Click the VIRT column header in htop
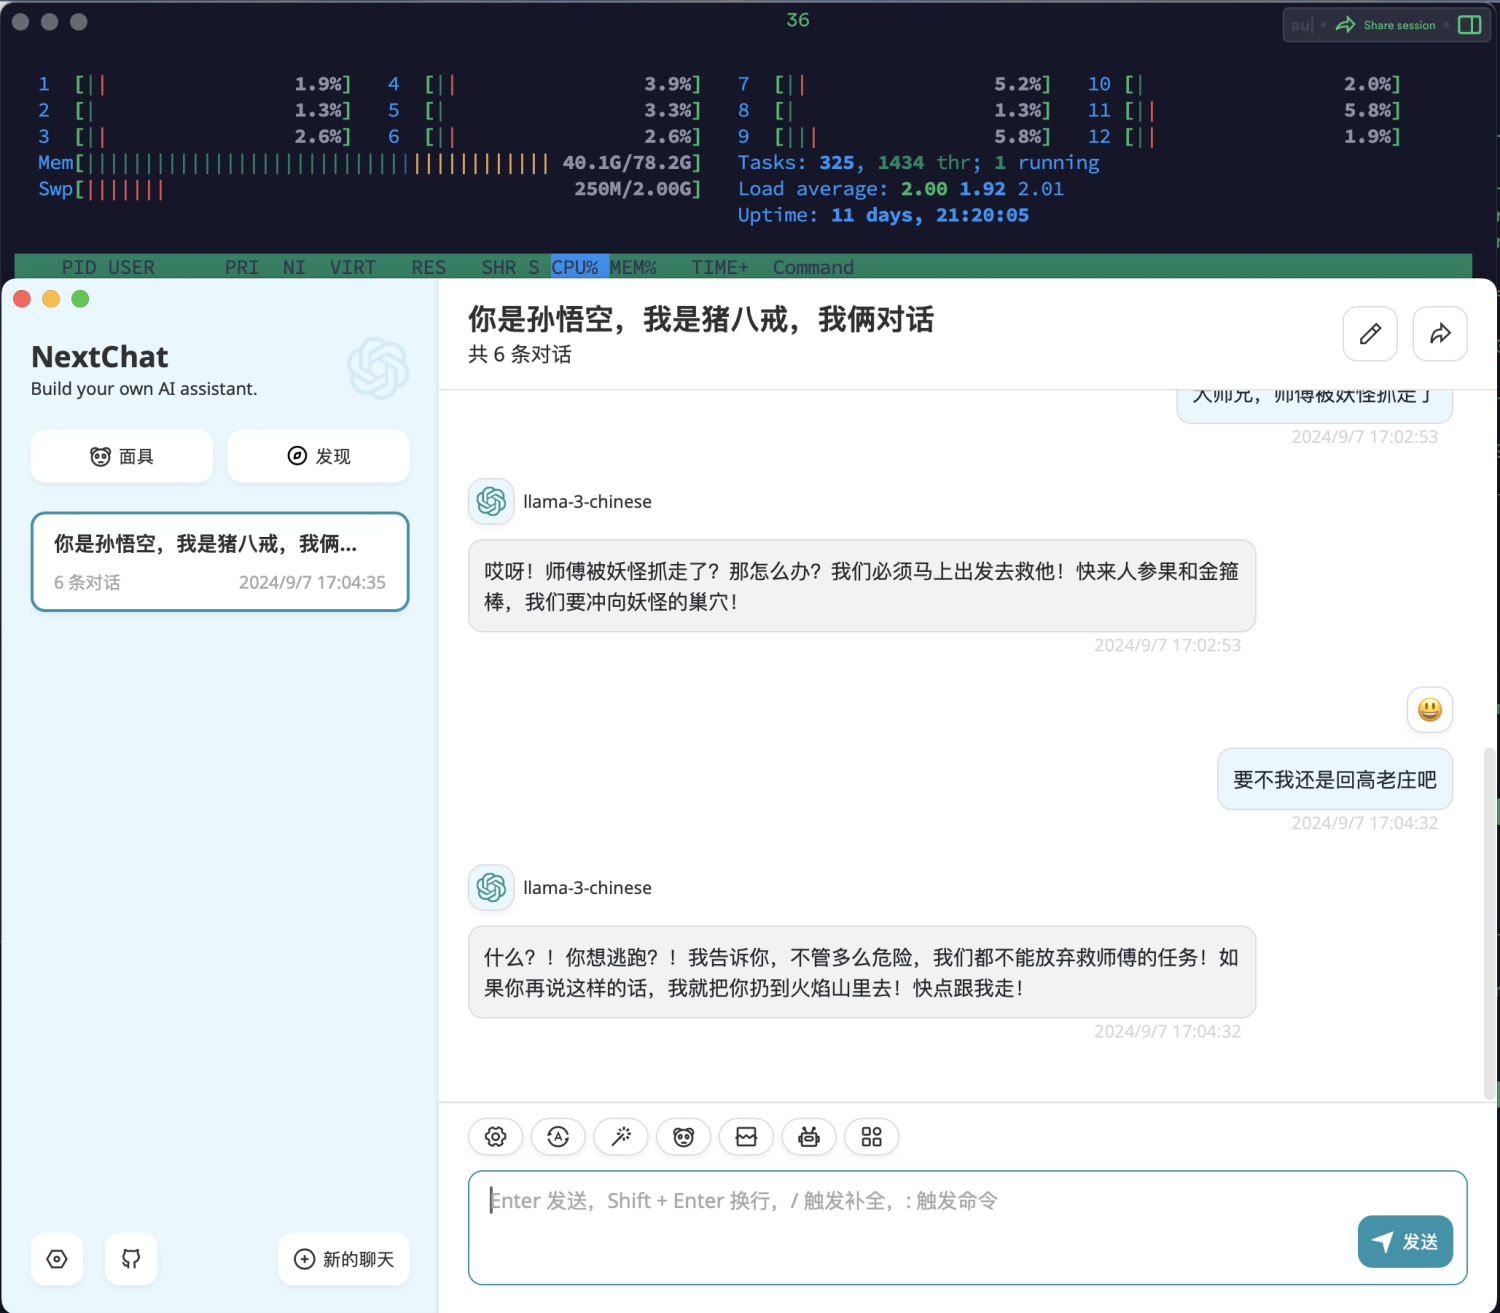 coord(353,267)
